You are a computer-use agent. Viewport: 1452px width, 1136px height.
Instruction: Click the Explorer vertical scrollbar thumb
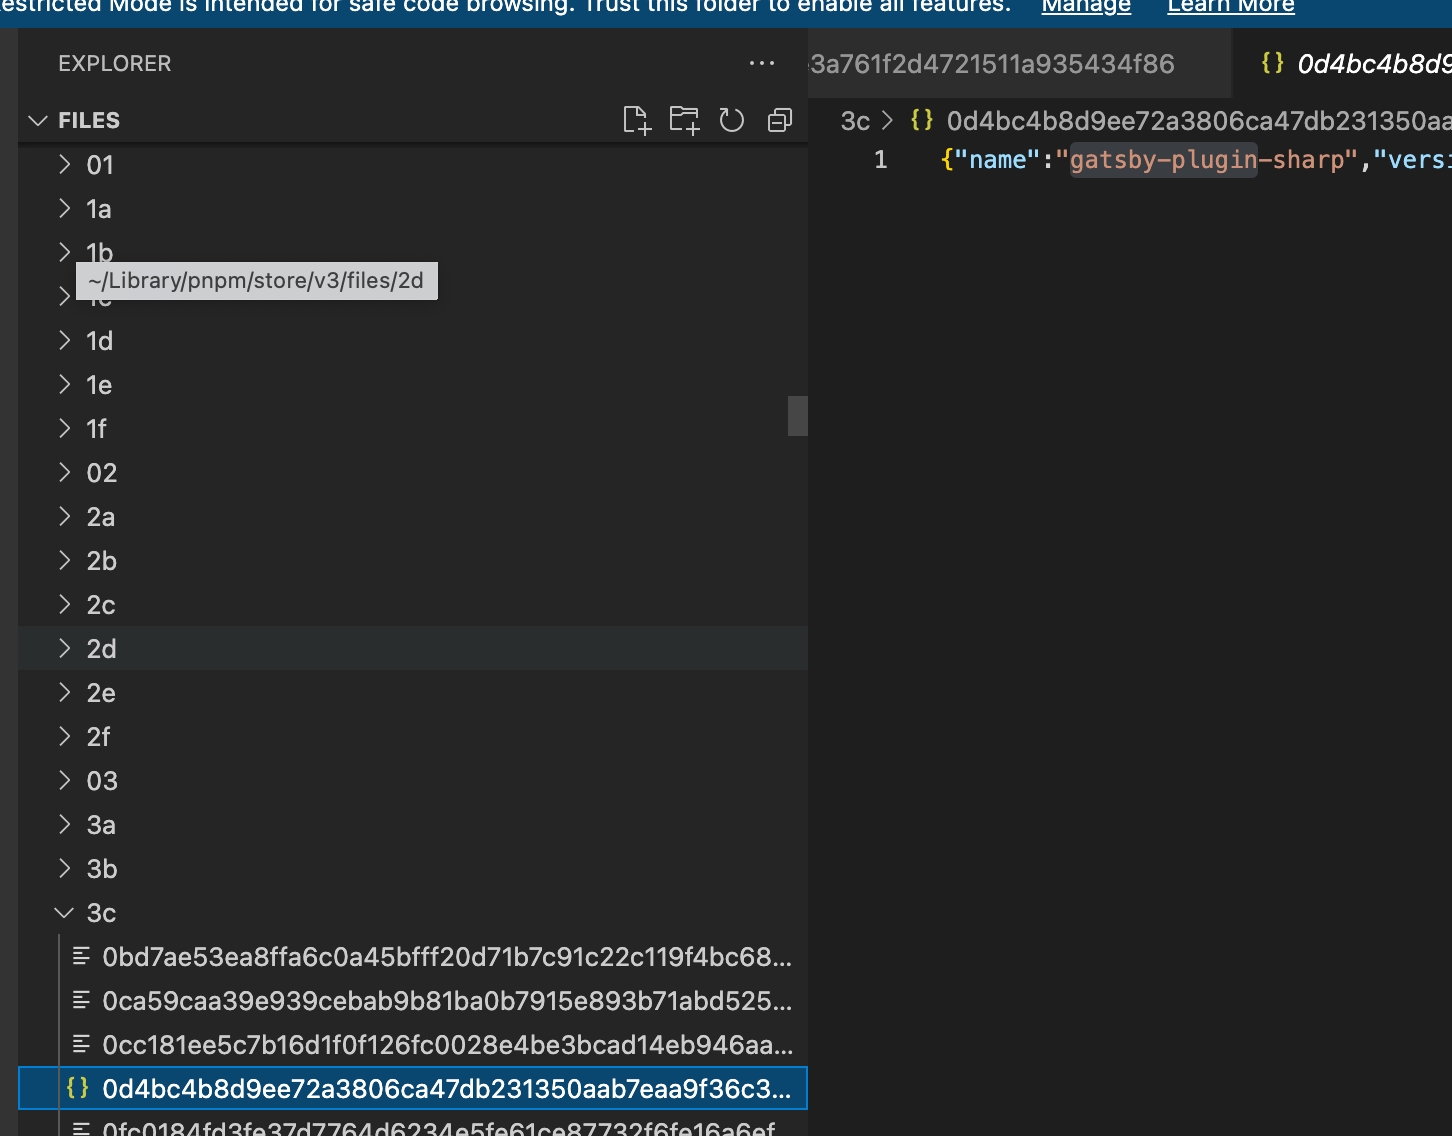pos(797,416)
